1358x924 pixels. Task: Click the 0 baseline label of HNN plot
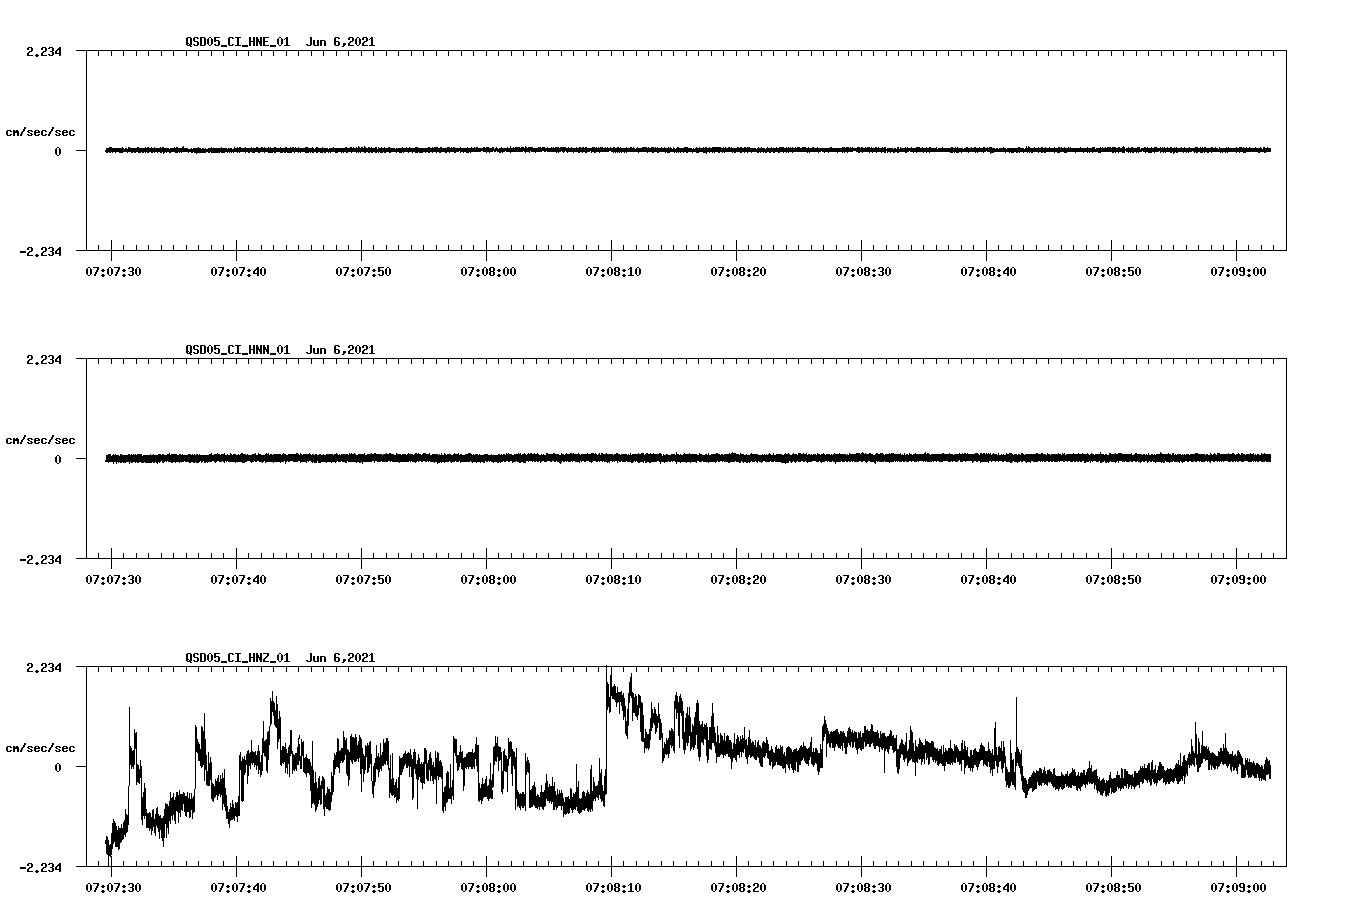[58, 460]
